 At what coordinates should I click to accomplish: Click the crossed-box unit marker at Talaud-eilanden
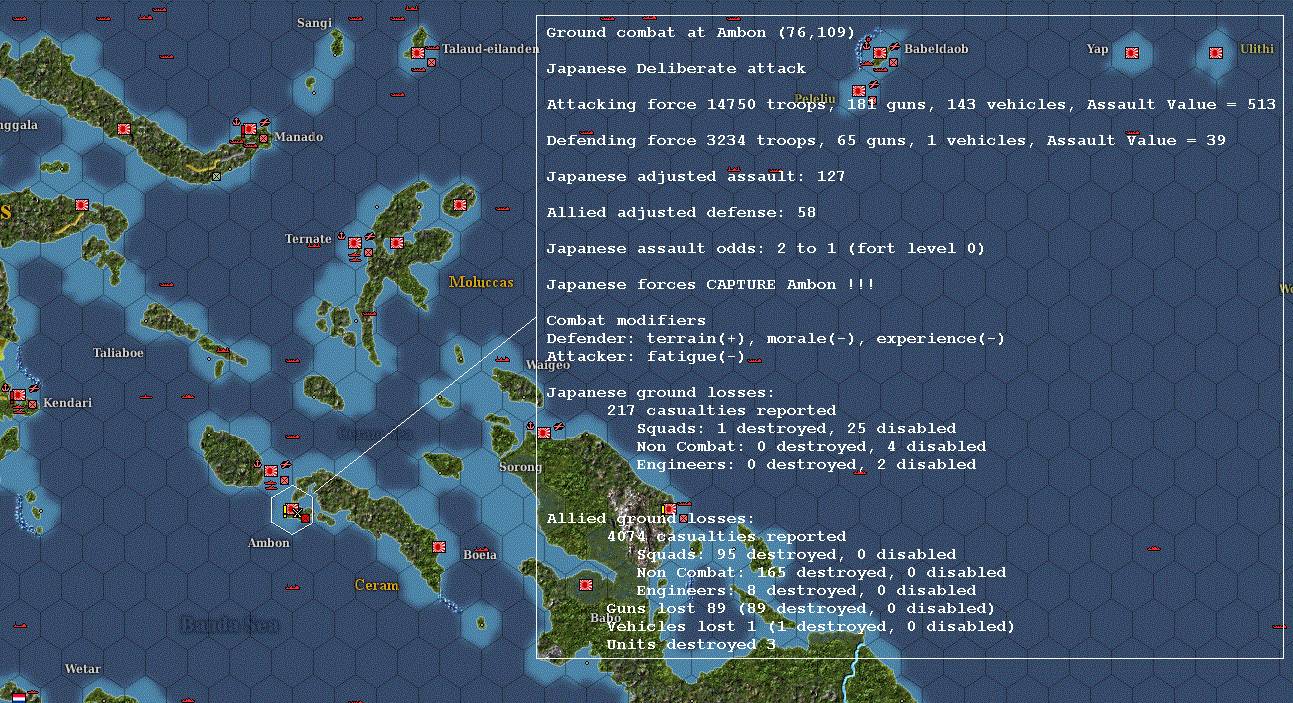(431, 62)
